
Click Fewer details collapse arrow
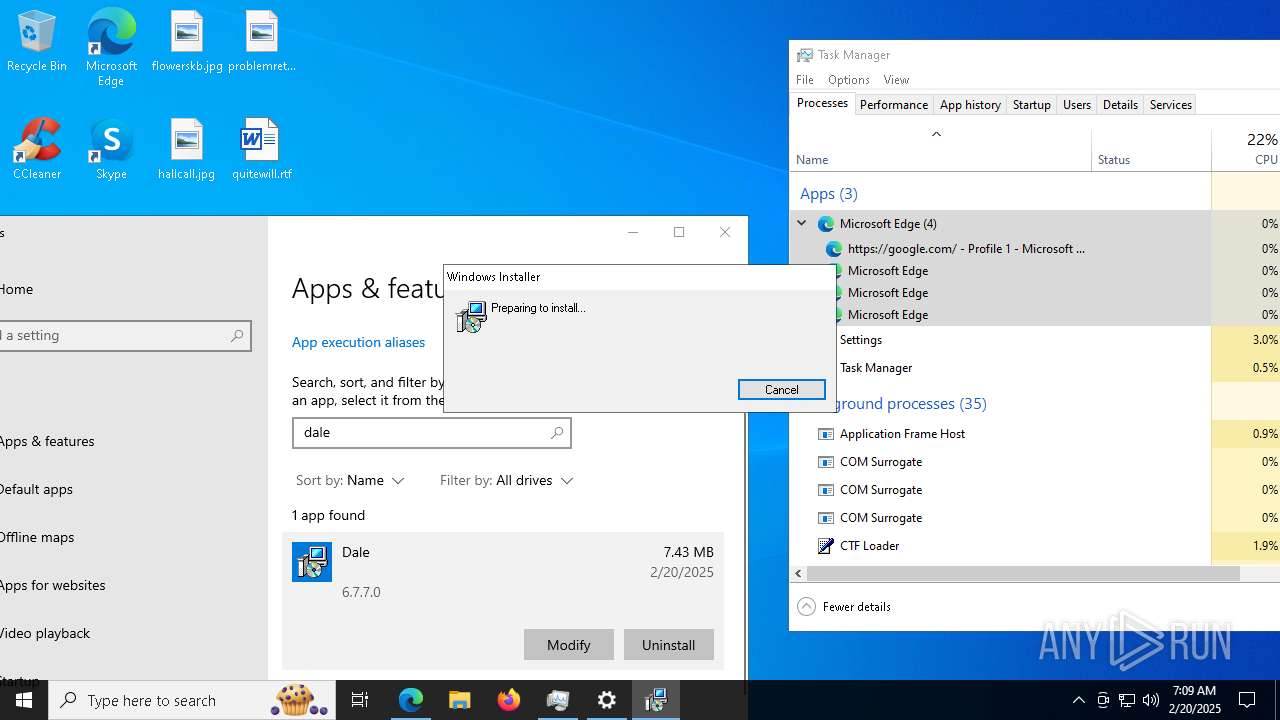(x=806, y=607)
